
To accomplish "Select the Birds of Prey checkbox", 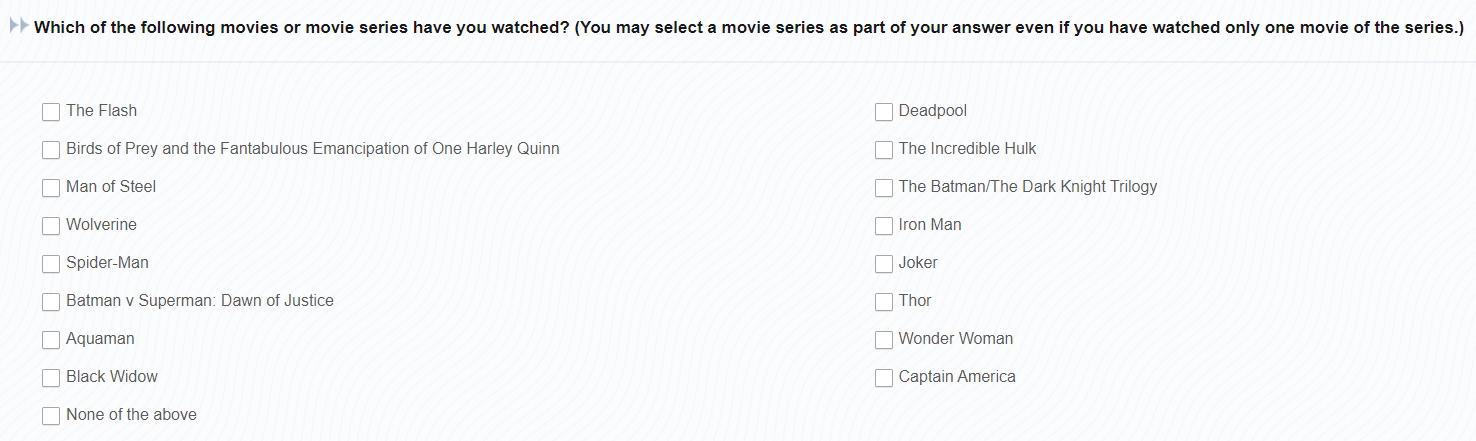I will (x=51, y=150).
